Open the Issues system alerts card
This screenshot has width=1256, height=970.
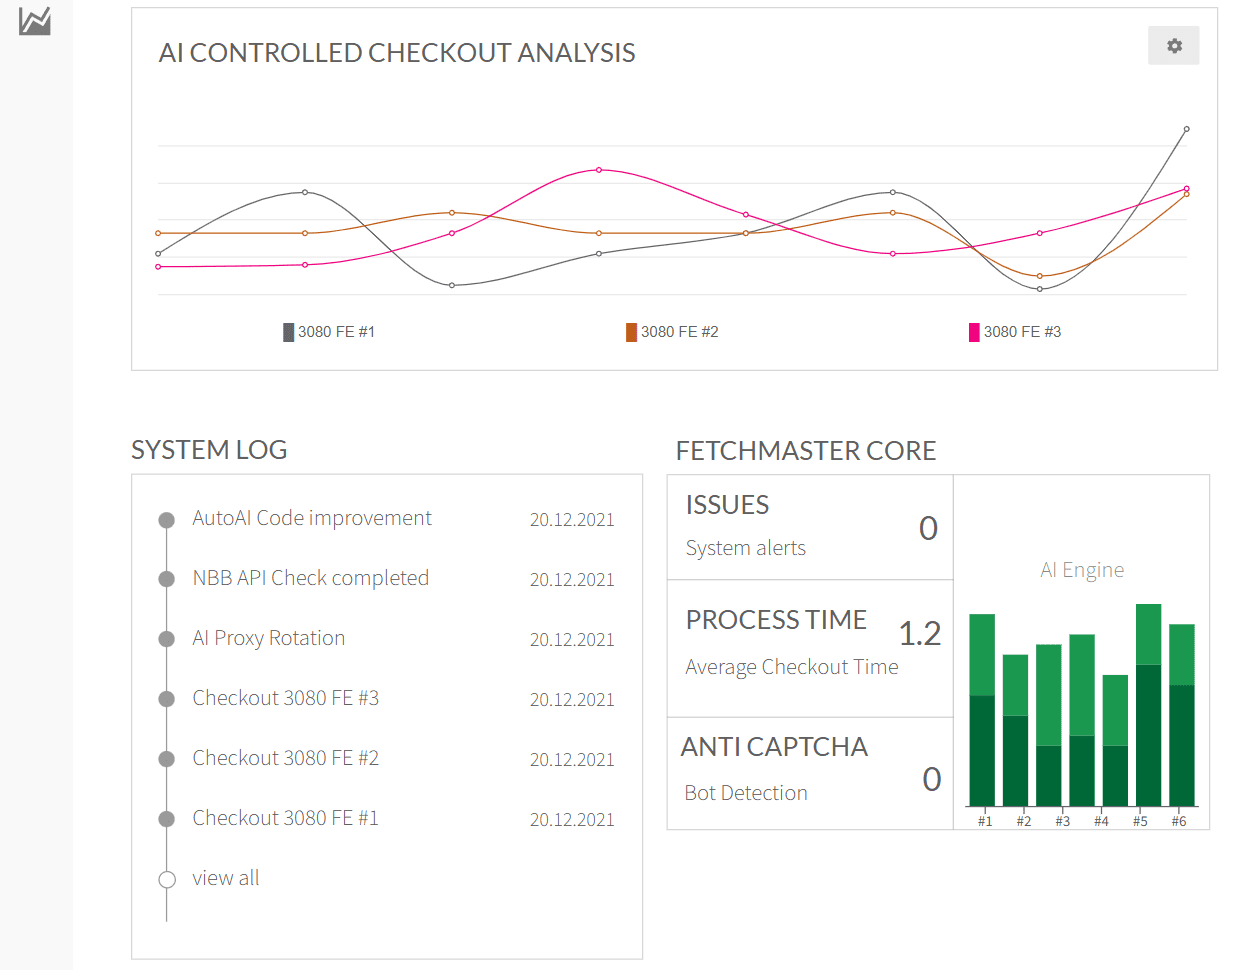click(x=810, y=527)
